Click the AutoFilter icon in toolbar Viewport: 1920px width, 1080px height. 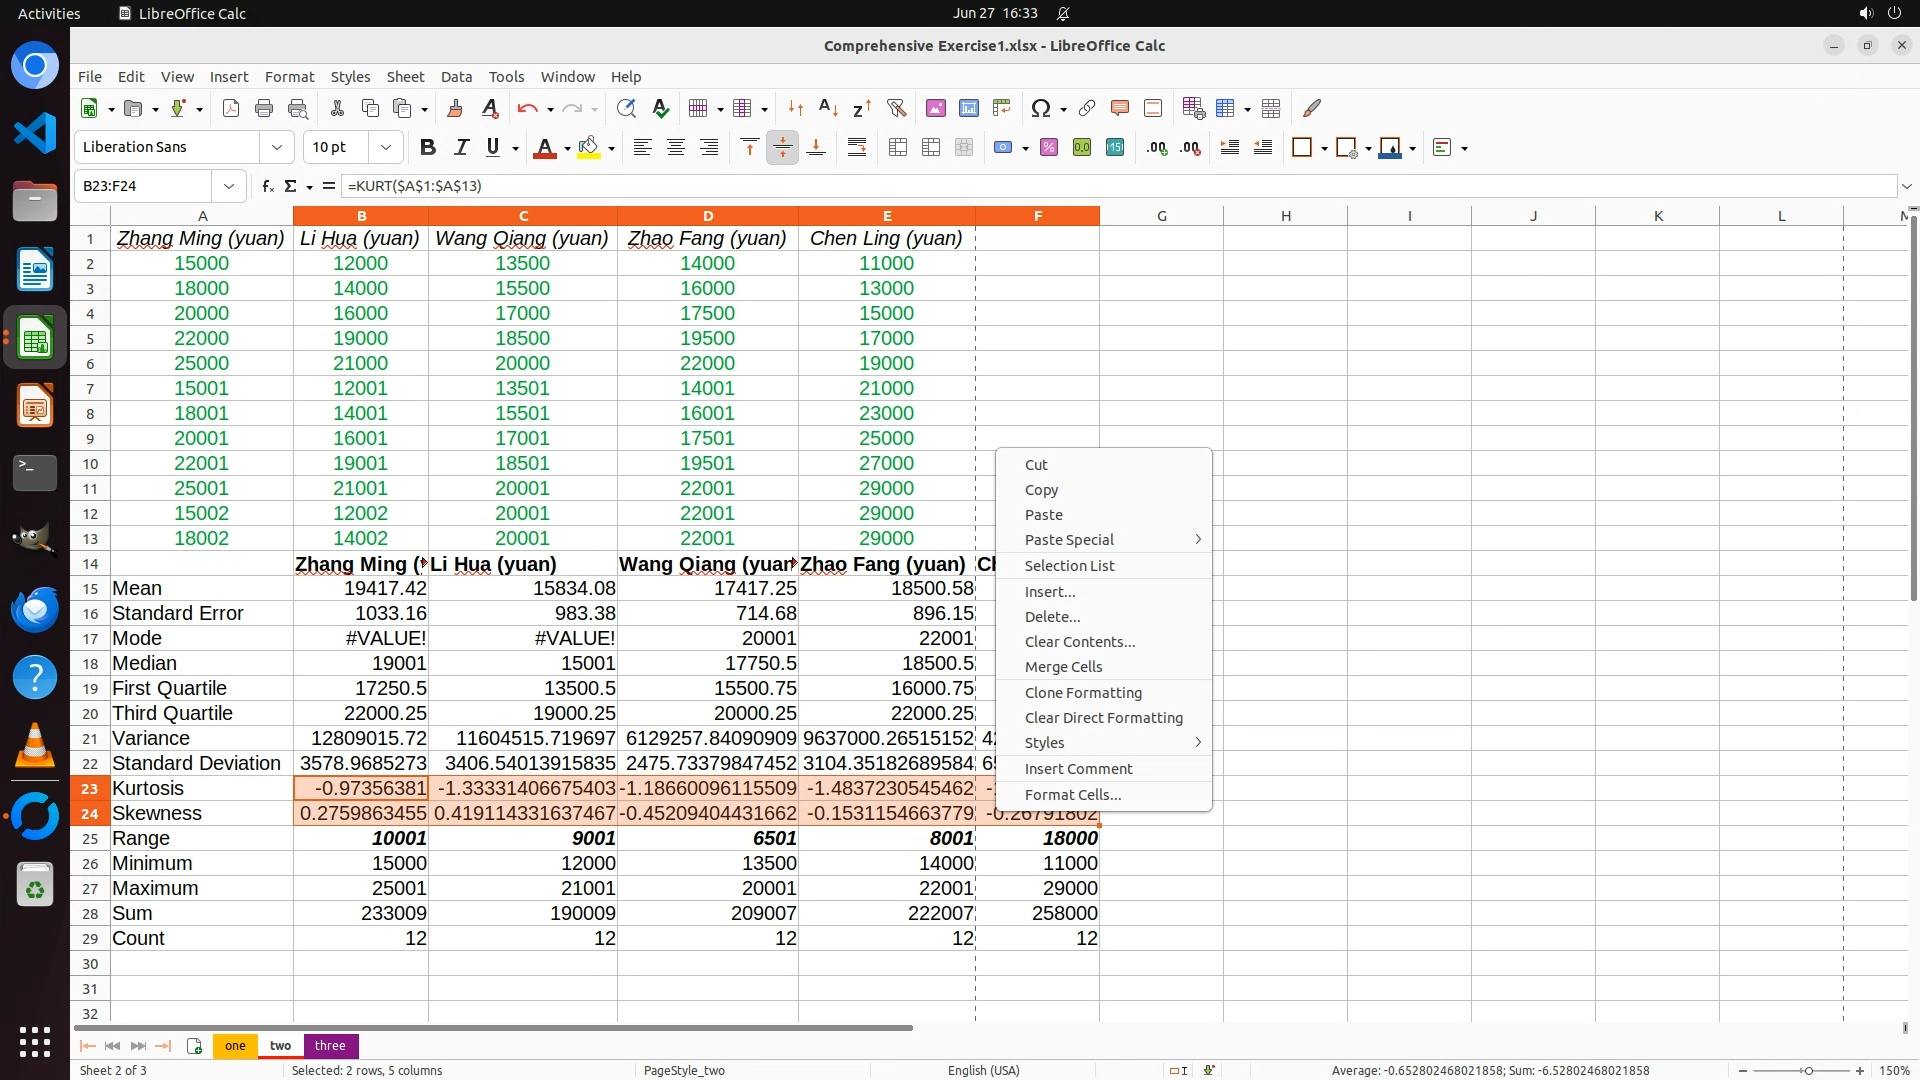click(896, 108)
